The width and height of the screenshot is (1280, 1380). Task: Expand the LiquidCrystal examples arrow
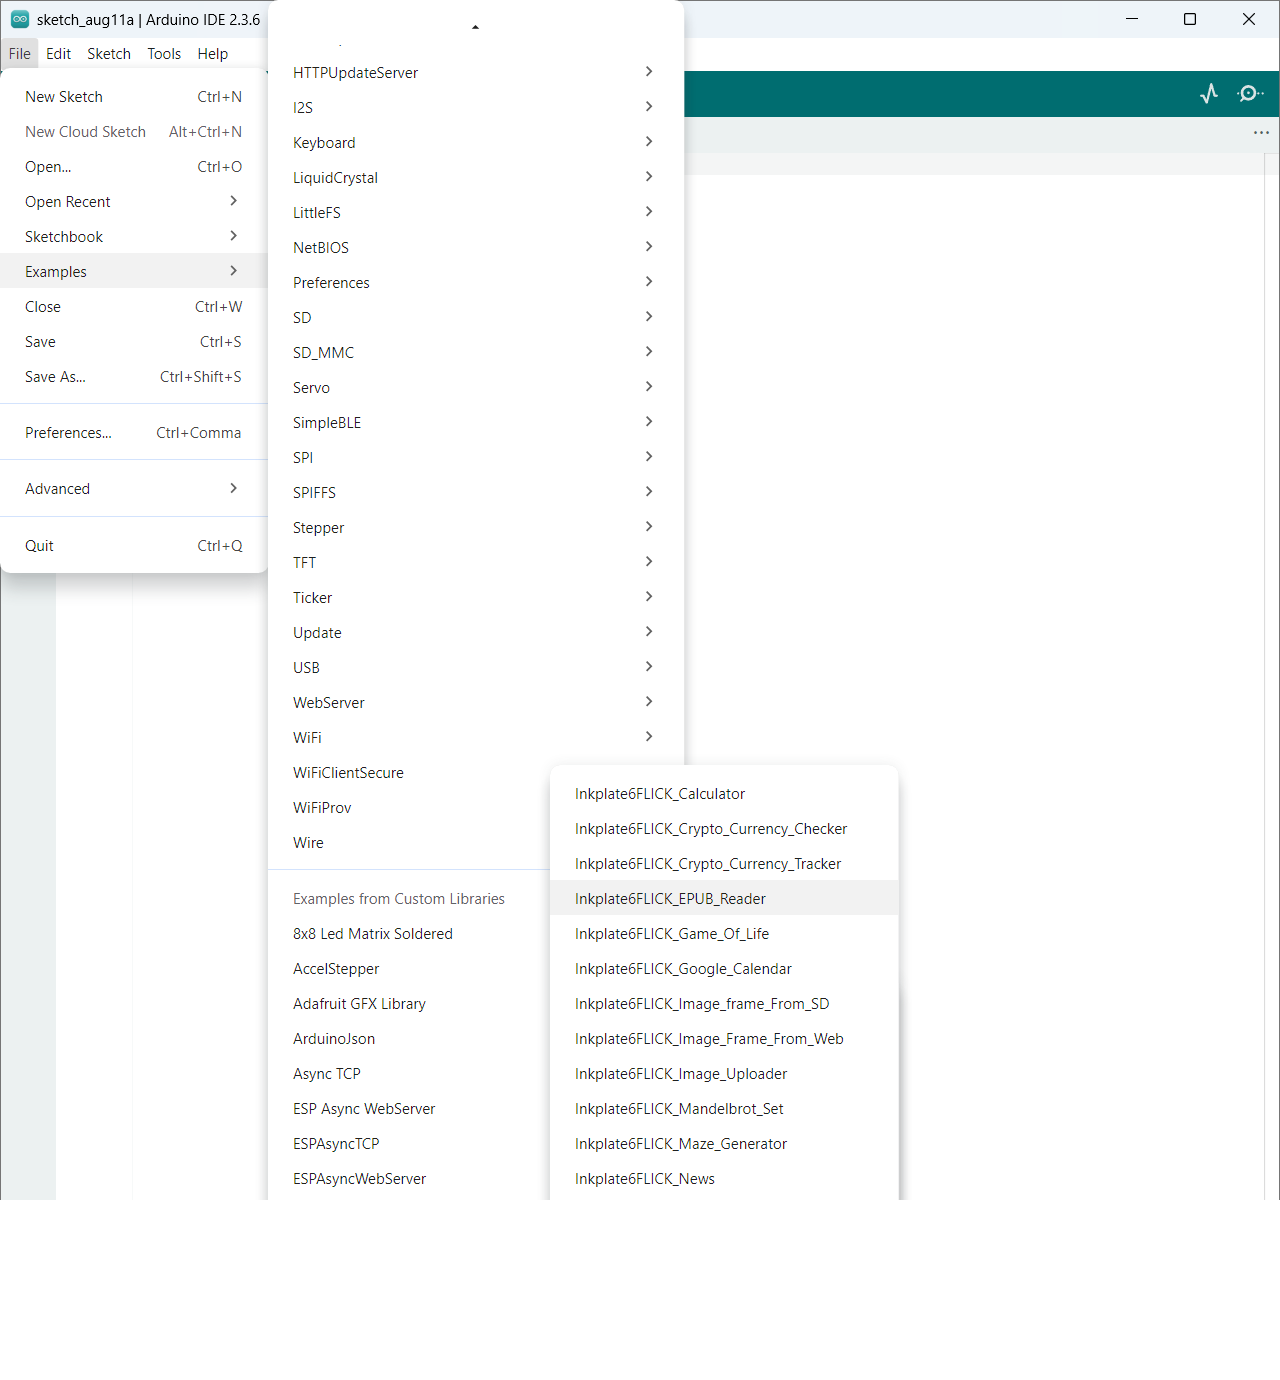[x=648, y=178]
